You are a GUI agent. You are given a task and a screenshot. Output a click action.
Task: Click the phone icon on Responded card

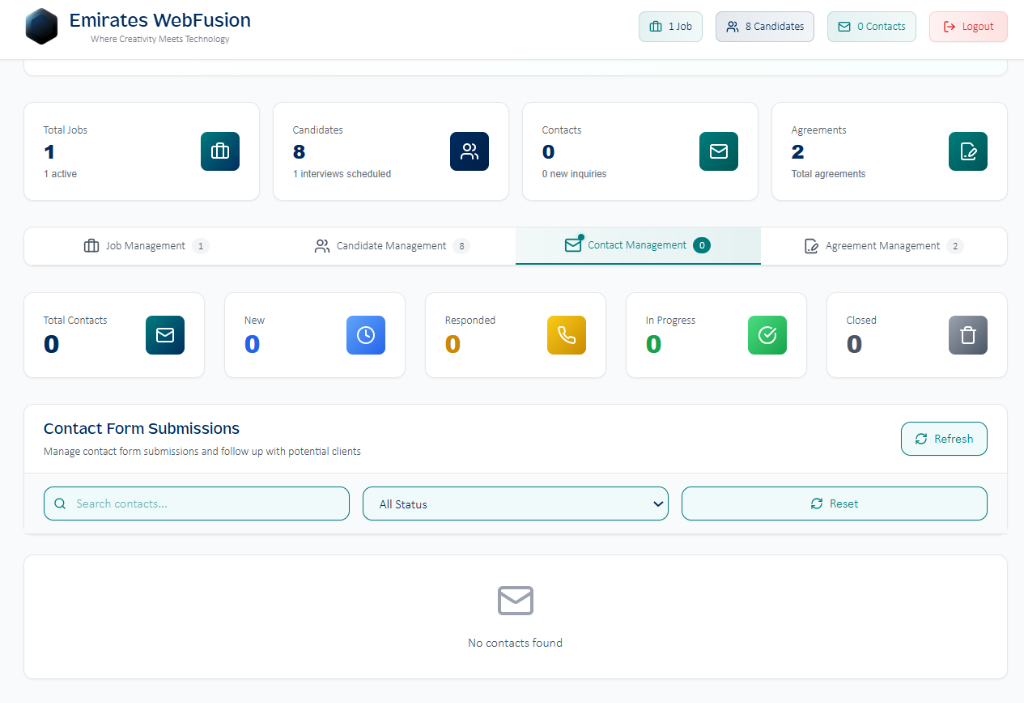click(566, 335)
